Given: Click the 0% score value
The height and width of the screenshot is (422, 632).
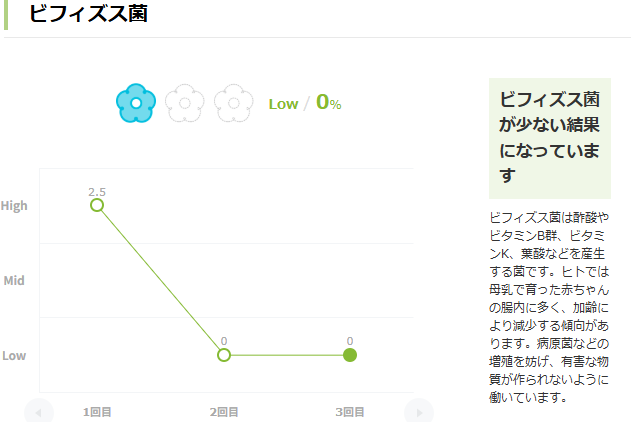Looking at the screenshot, I should click(329, 102).
